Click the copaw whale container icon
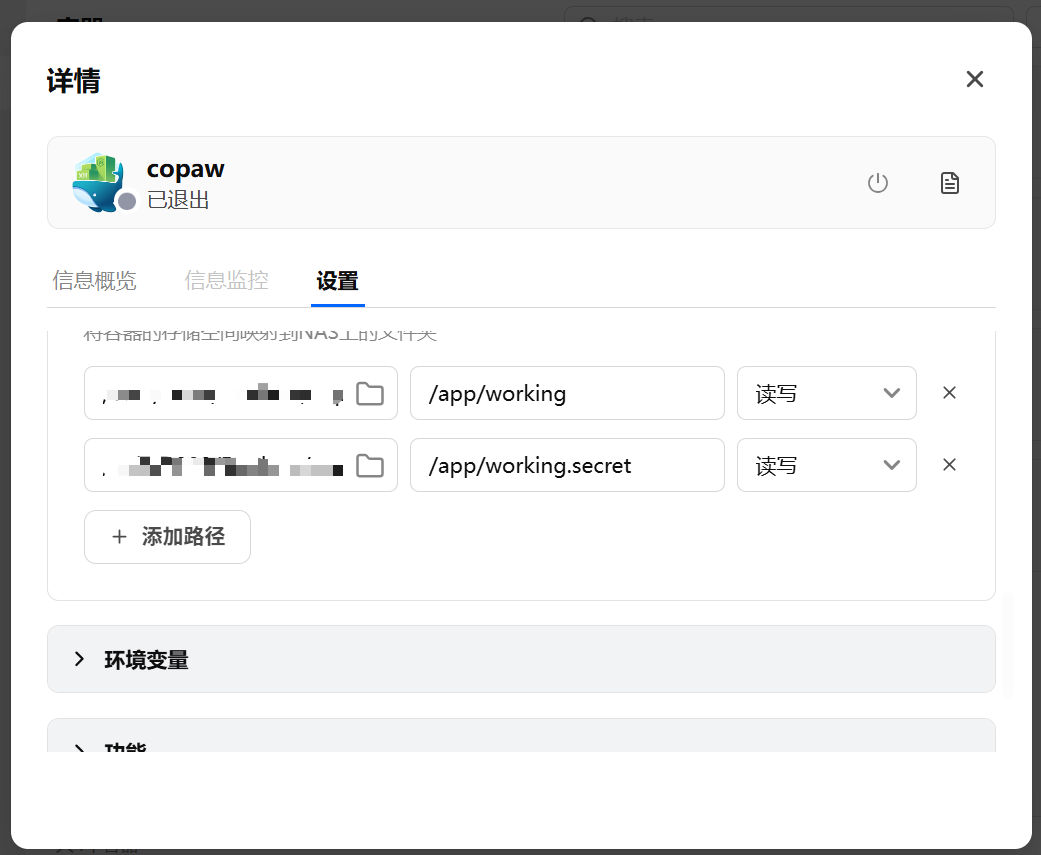This screenshot has width=1041, height=855. tap(98, 183)
